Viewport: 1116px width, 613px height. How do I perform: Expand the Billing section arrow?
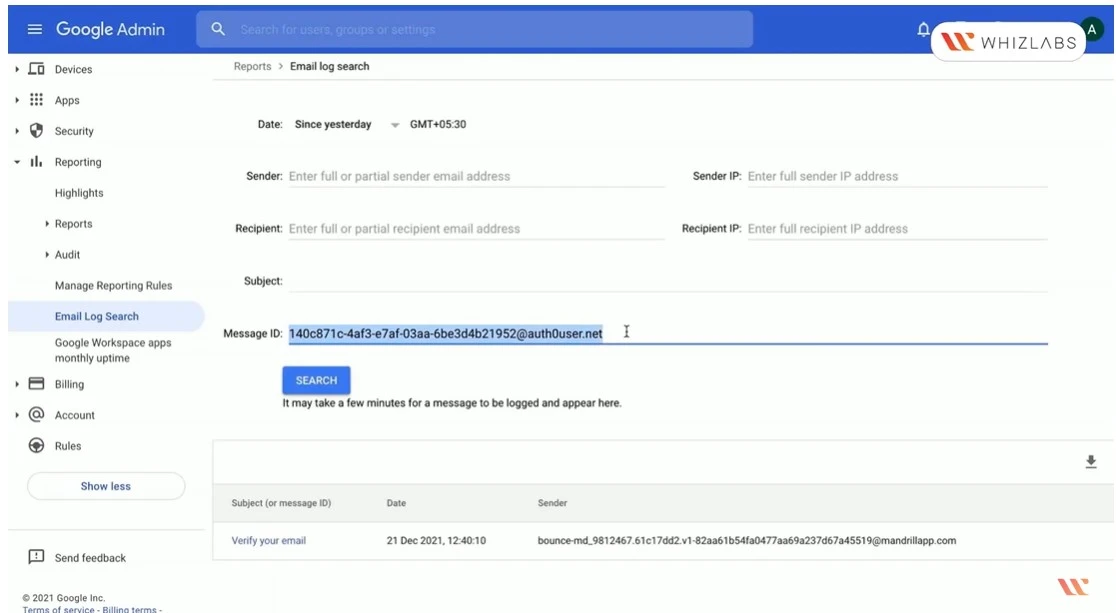pyautogui.click(x=17, y=384)
